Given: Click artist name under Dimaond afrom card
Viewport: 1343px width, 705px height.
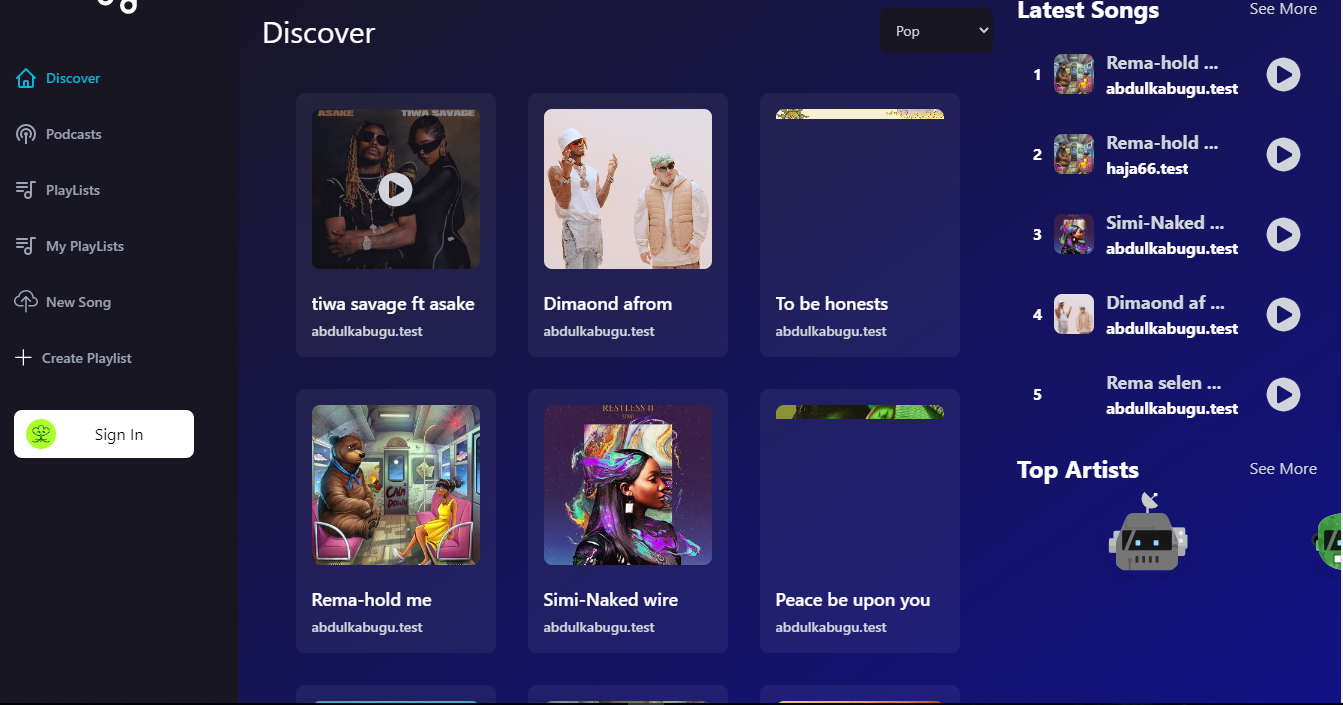Looking at the screenshot, I should pyautogui.click(x=599, y=331).
